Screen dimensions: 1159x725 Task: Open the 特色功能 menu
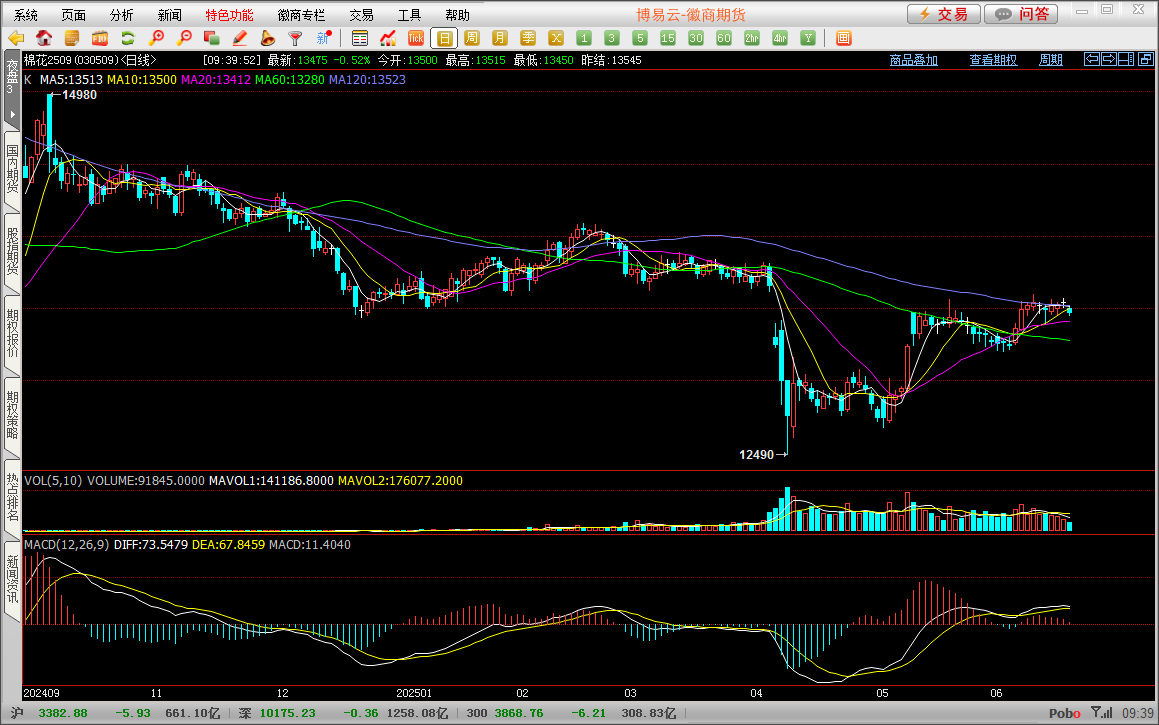point(229,15)
